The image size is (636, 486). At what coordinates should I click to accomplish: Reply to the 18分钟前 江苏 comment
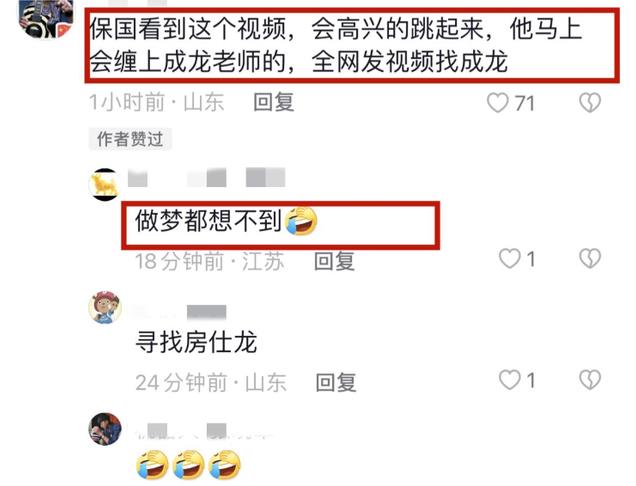[x=335, y=261]
